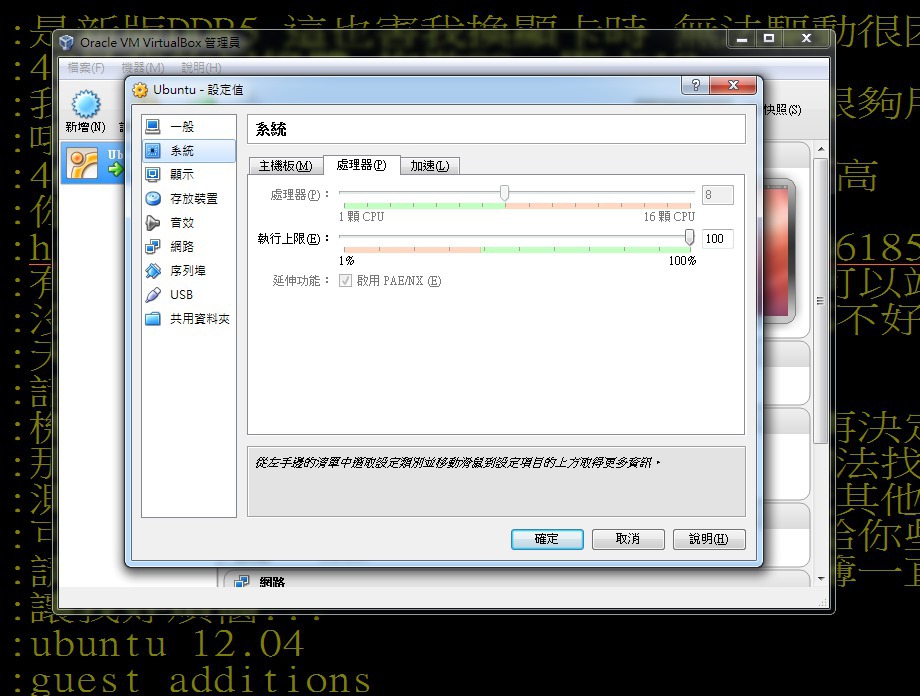Open the 機器(M) menu in VirtualBox Manager

(143, 67)
